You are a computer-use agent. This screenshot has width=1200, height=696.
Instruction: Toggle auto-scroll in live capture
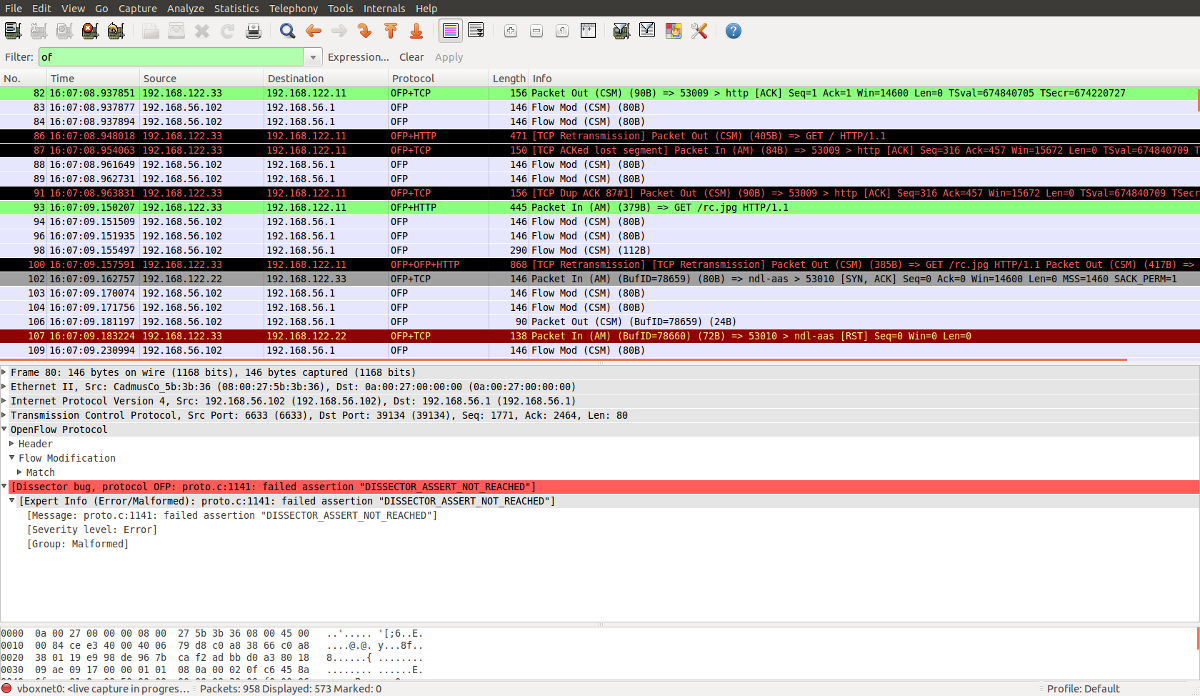[477, 31]
